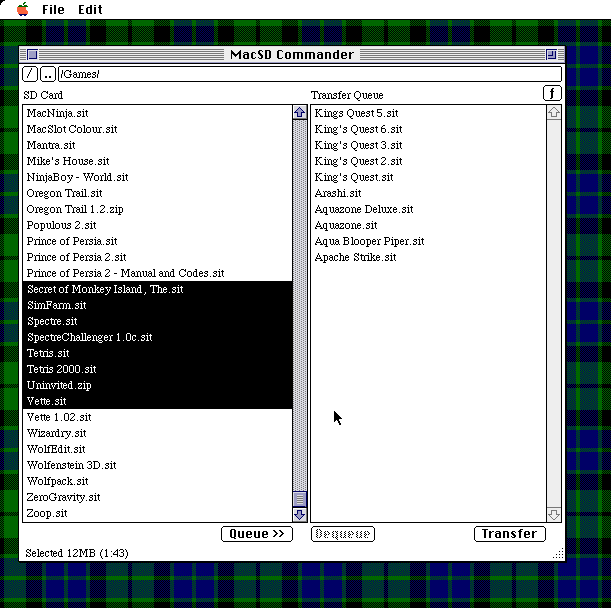Select MacNinja.sit in SD Card list

pos(157,113)
